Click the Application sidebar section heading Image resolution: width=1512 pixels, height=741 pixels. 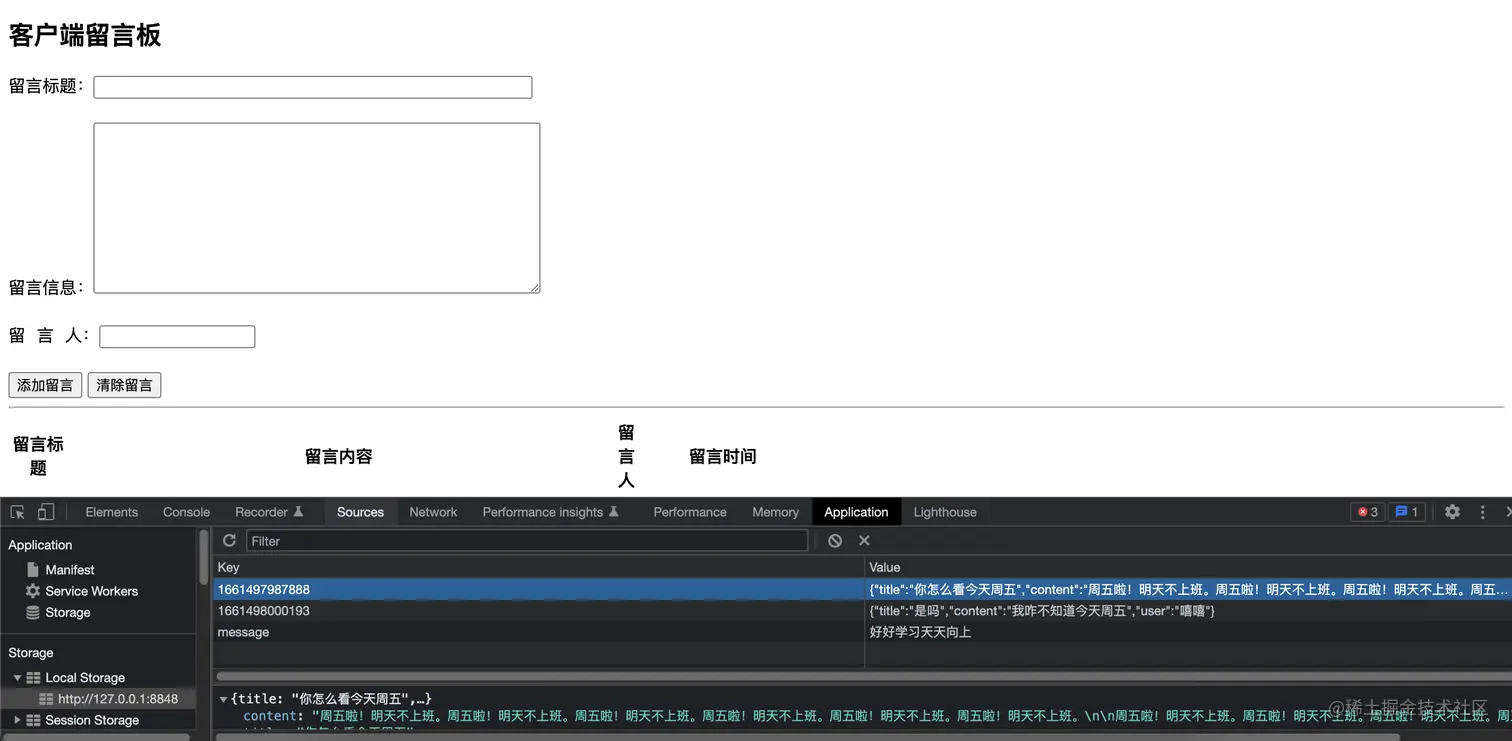(x=40, y=545)
